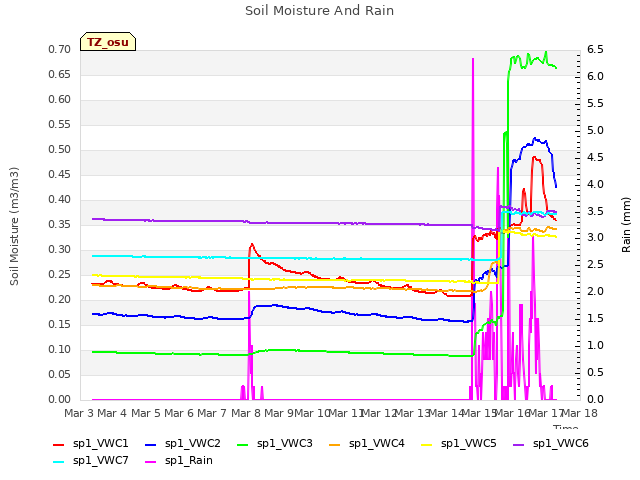Image resolution: width=640 pixels, height=480 pixels.
Task: Toggle the sp1_VWC5 legend entry
Action: coord(459,443)
